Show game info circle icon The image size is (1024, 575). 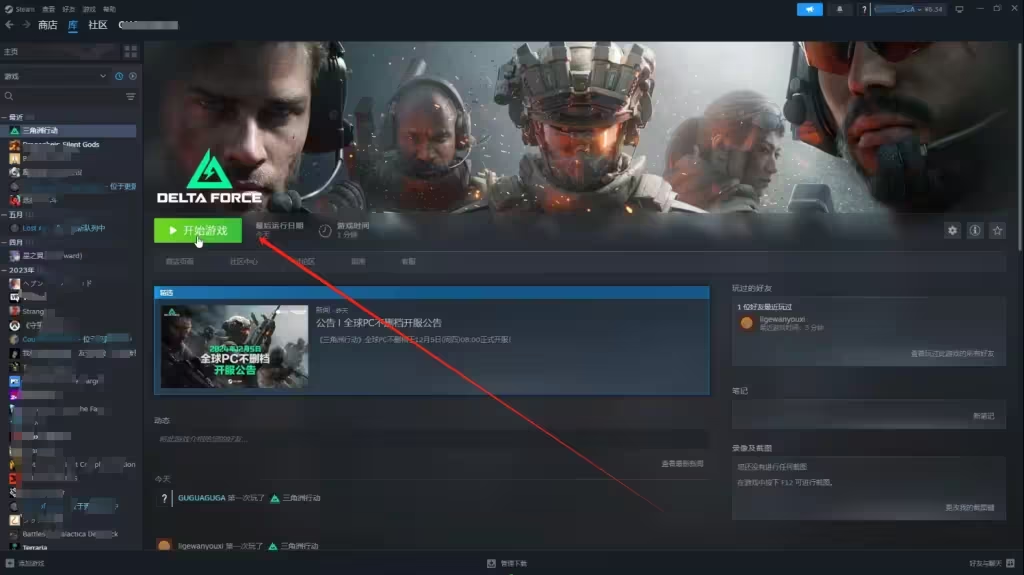(x=975, y=231)
